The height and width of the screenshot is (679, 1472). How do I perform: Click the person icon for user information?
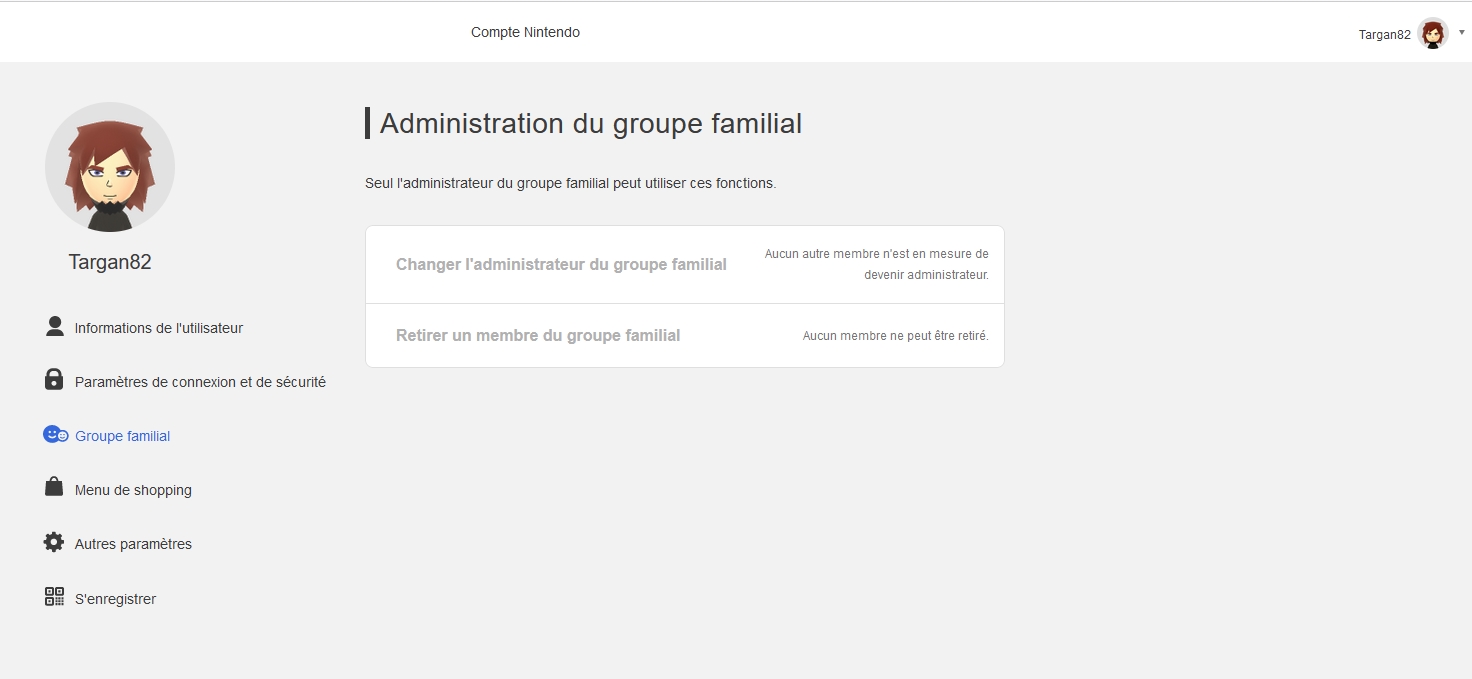[55, 327]
